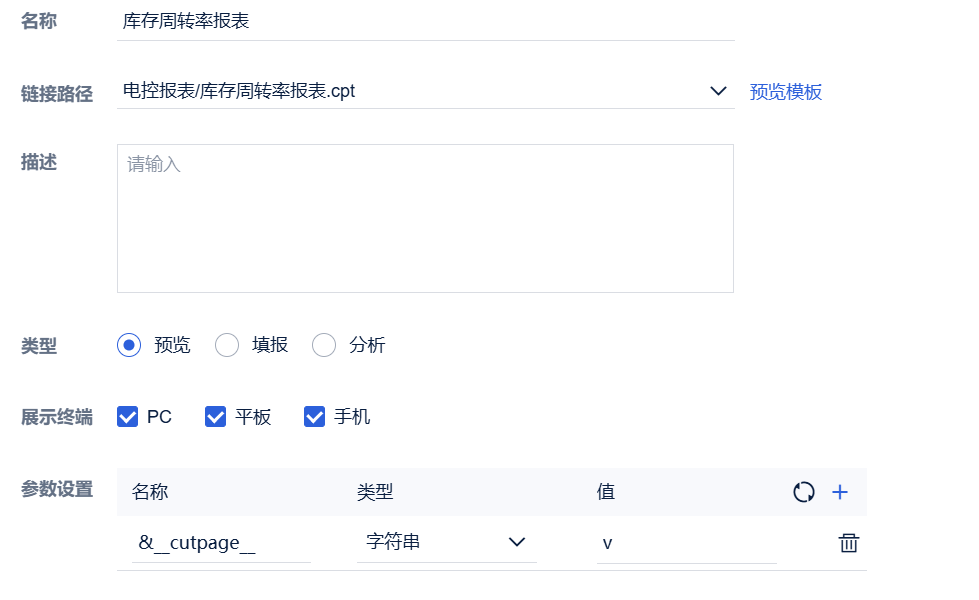Toggle the 平板 checkbox
The image size is (979, 600).
215,416
